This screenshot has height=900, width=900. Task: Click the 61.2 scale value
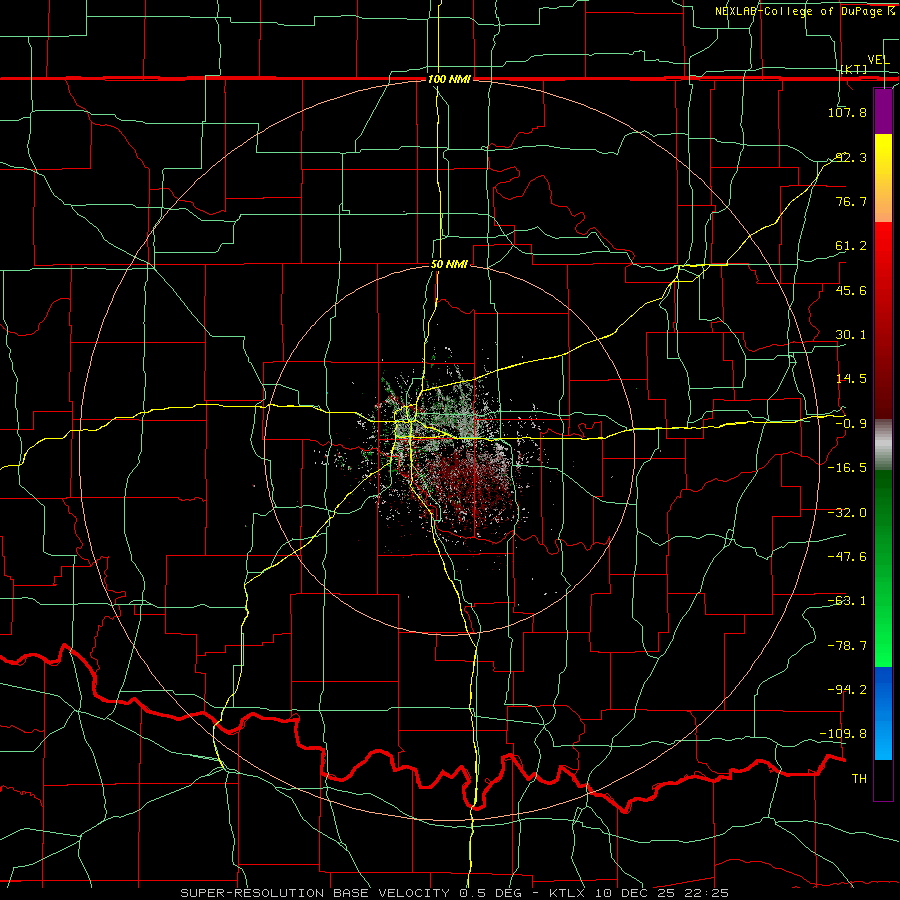click(x=851, y=246)
